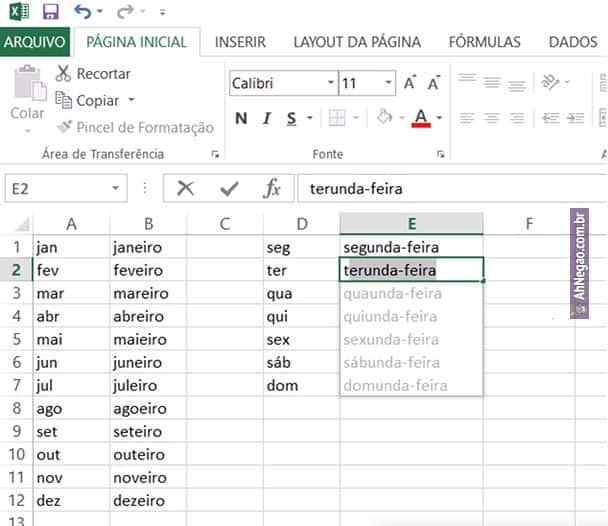Click the Insert Function fx icon
This screenshot has width=608, height=526.
tap(272, 189)
